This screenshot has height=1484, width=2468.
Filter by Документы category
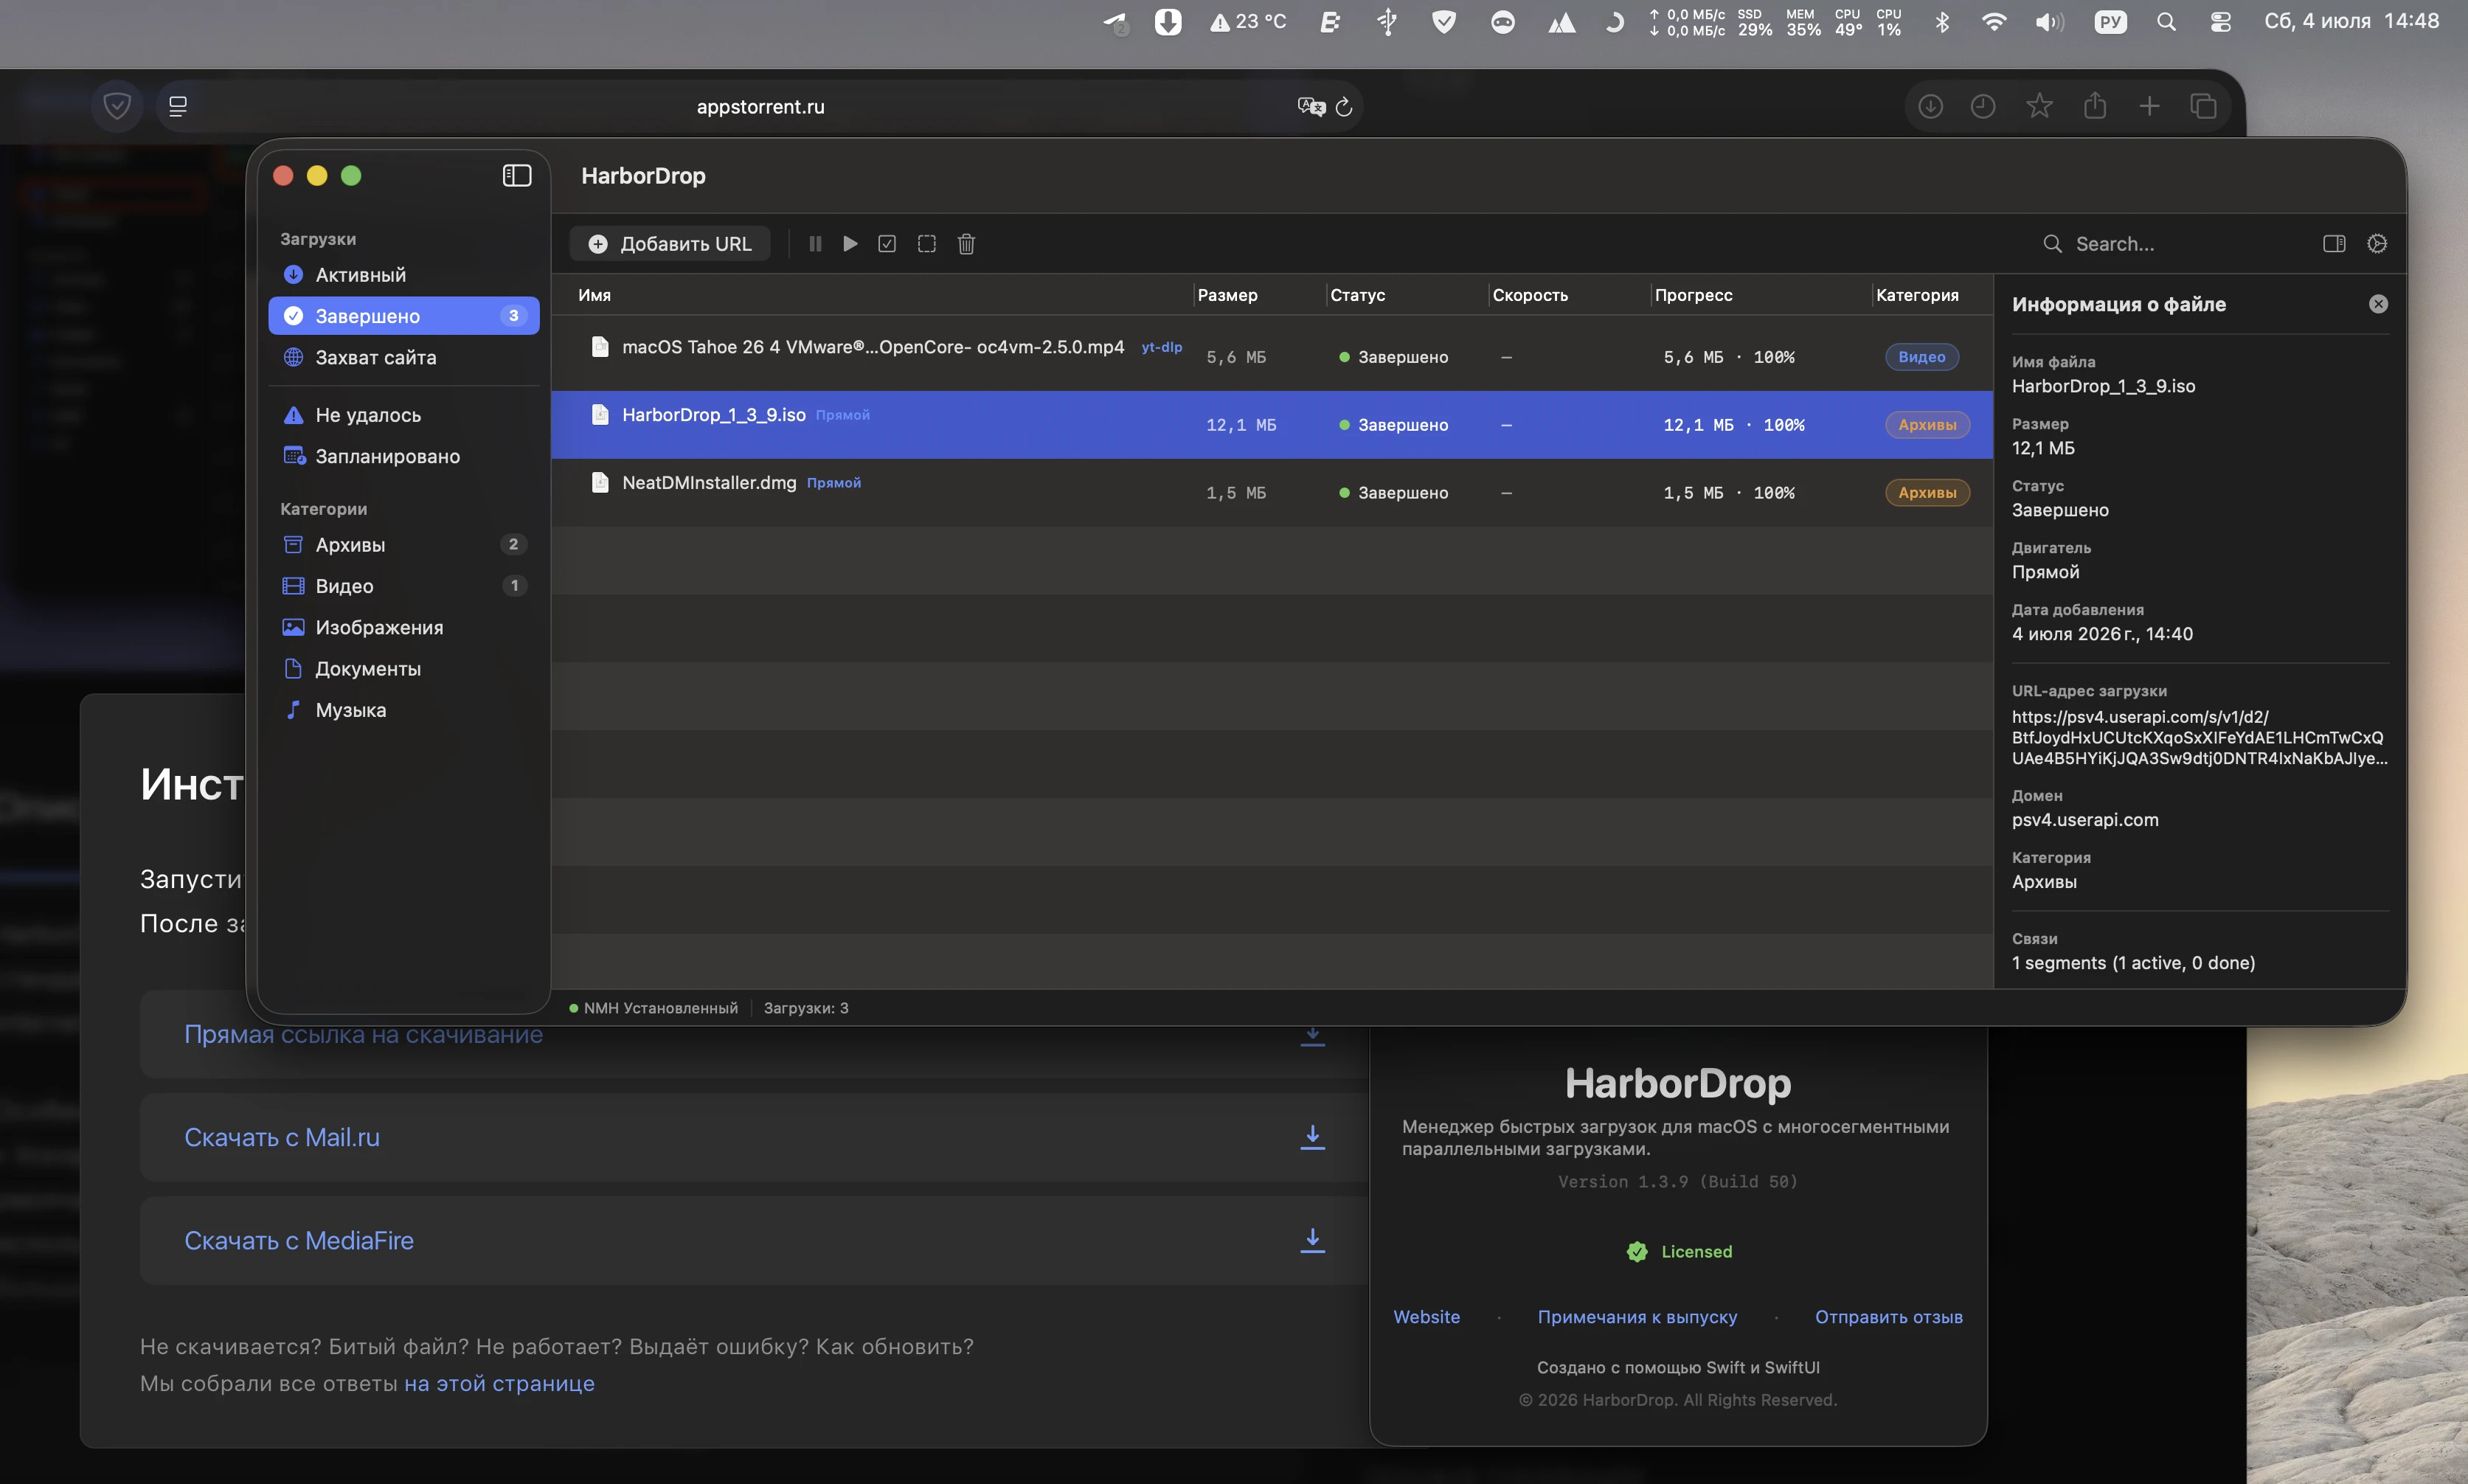404,668
